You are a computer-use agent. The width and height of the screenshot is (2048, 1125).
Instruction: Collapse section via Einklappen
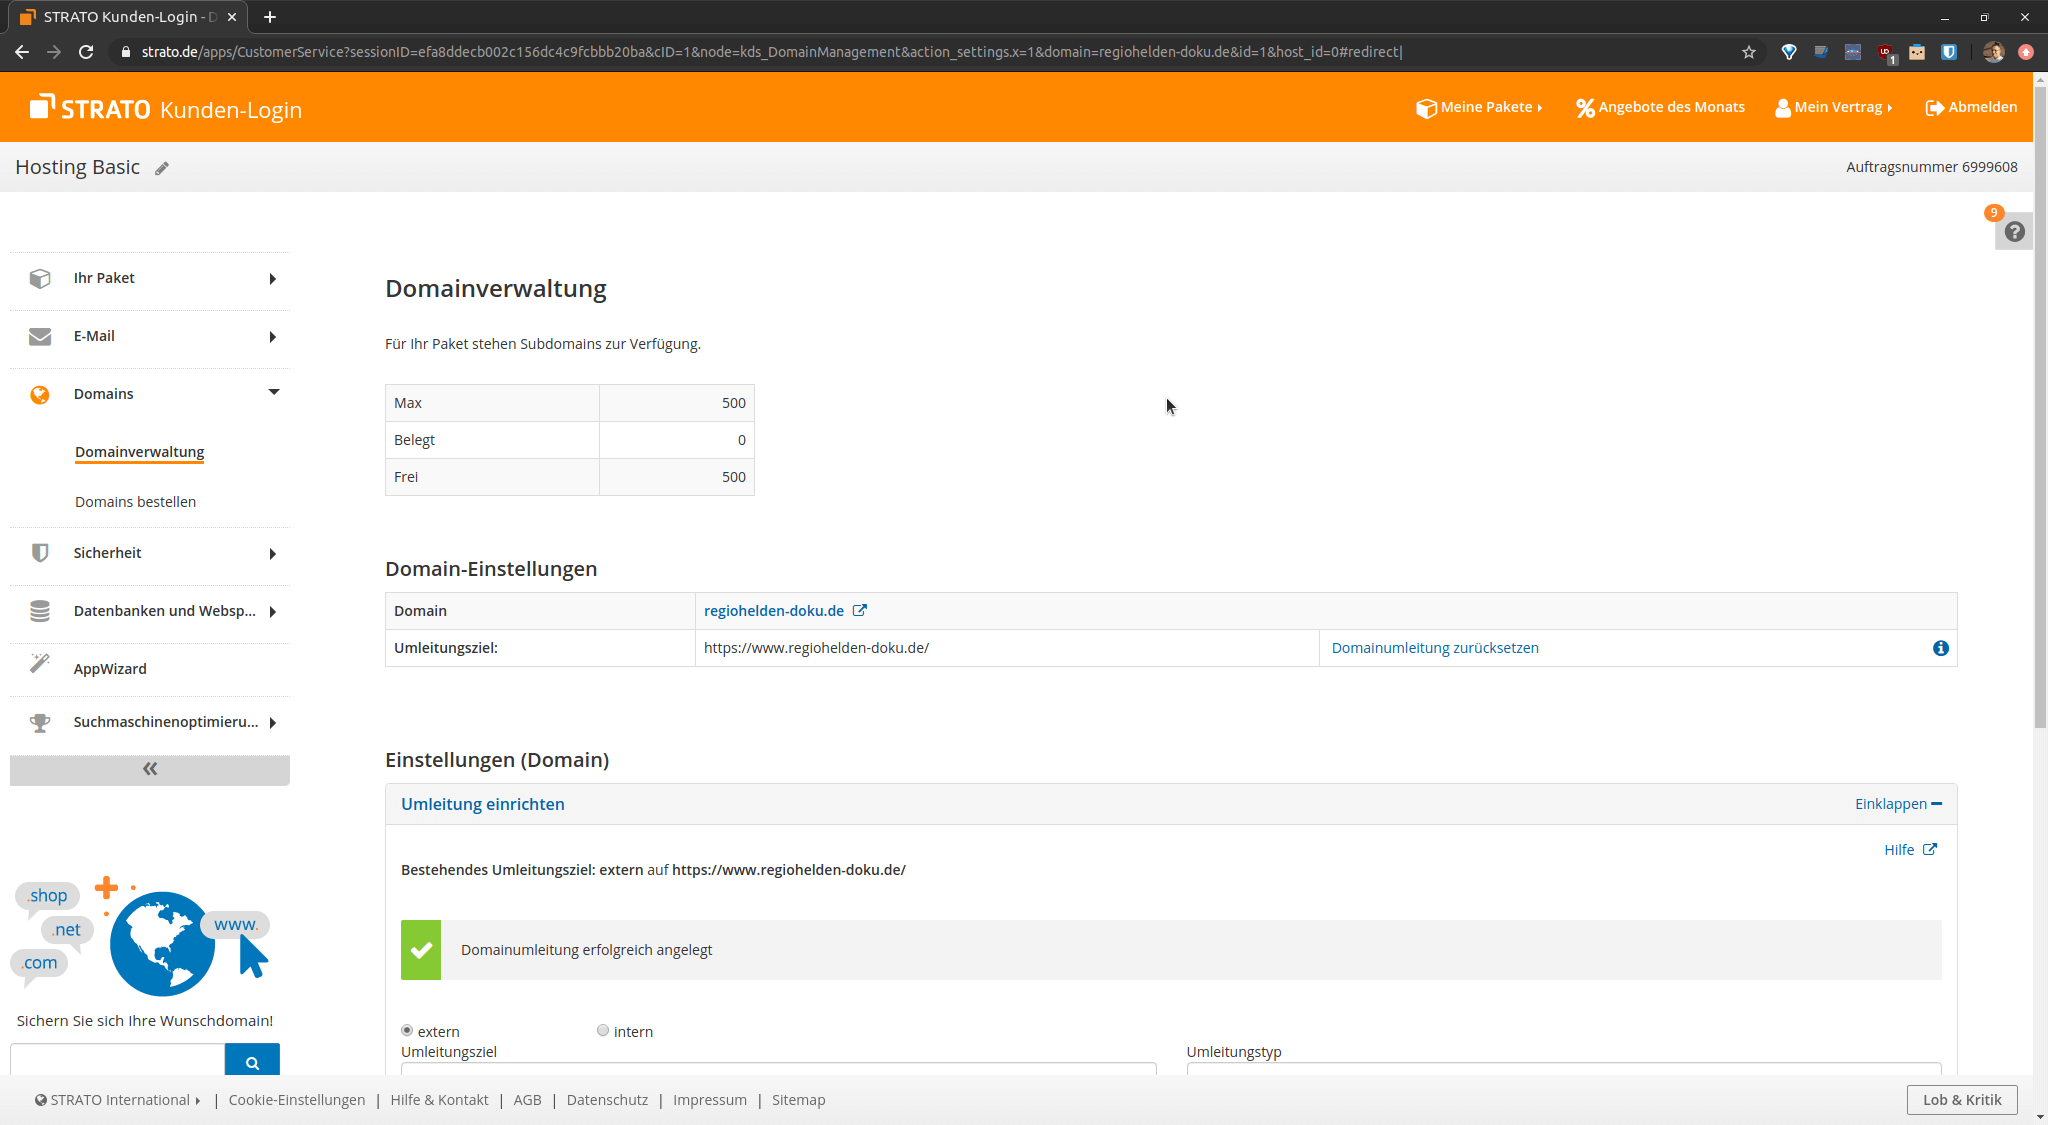[1898, 804]
